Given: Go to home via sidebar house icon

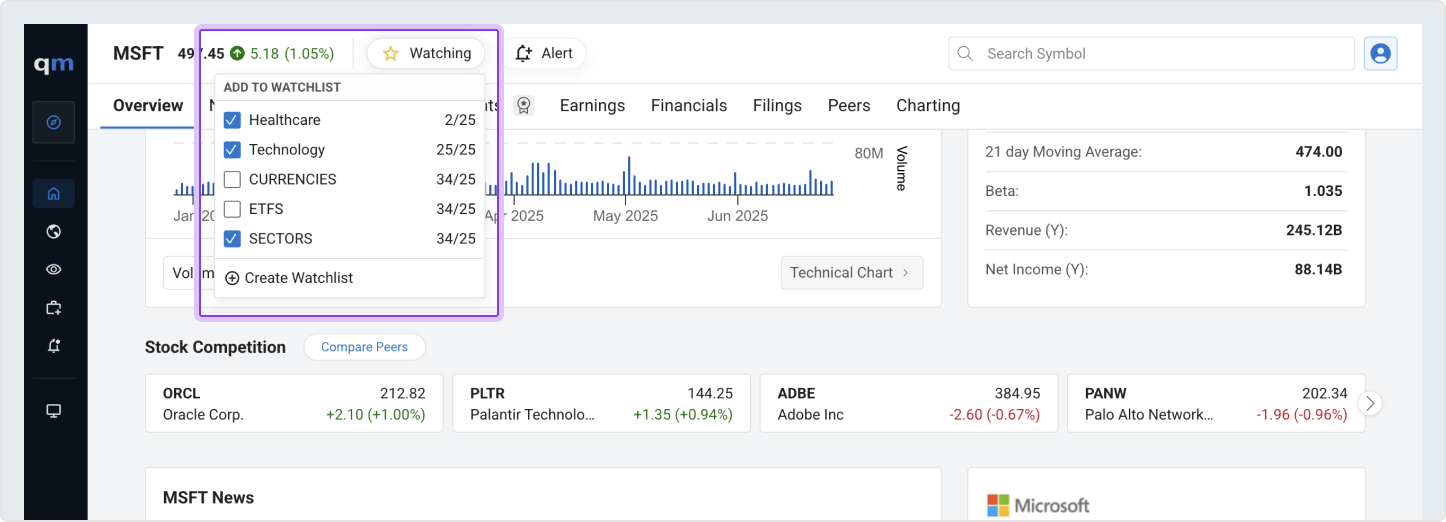Looking at the screenshot, I should point(54,193).
